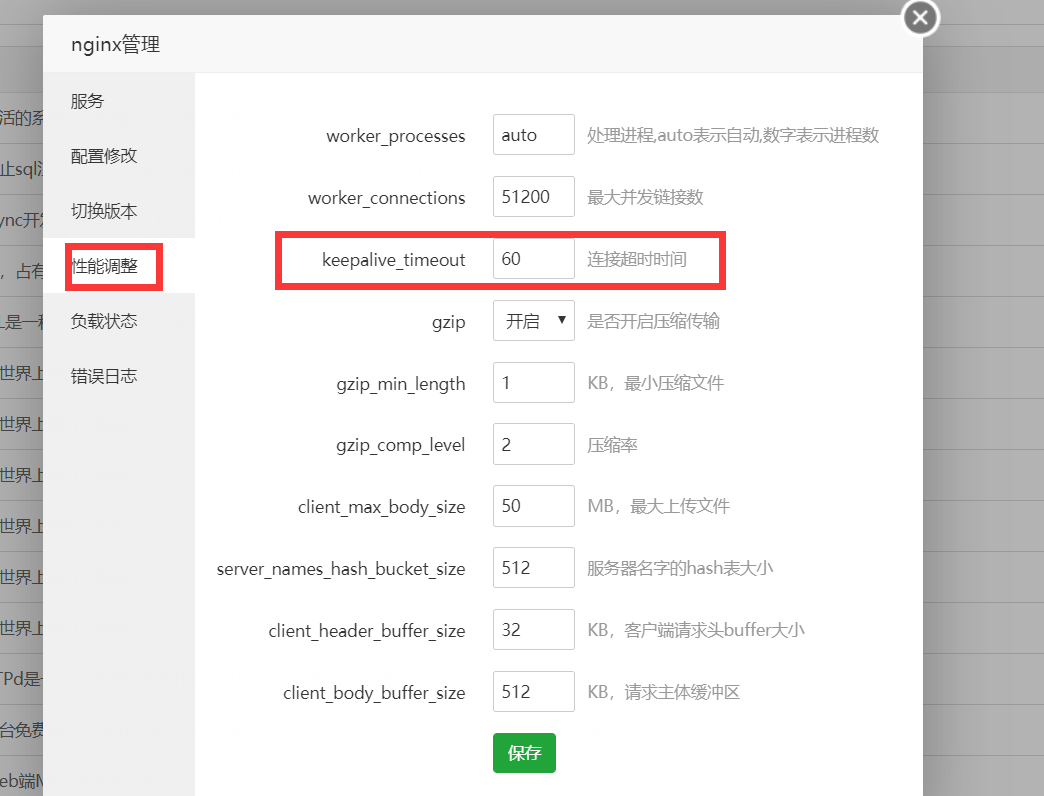Click the 连接超时时间 description text
The image size is (1044, 796).
[x=637, y=259]
